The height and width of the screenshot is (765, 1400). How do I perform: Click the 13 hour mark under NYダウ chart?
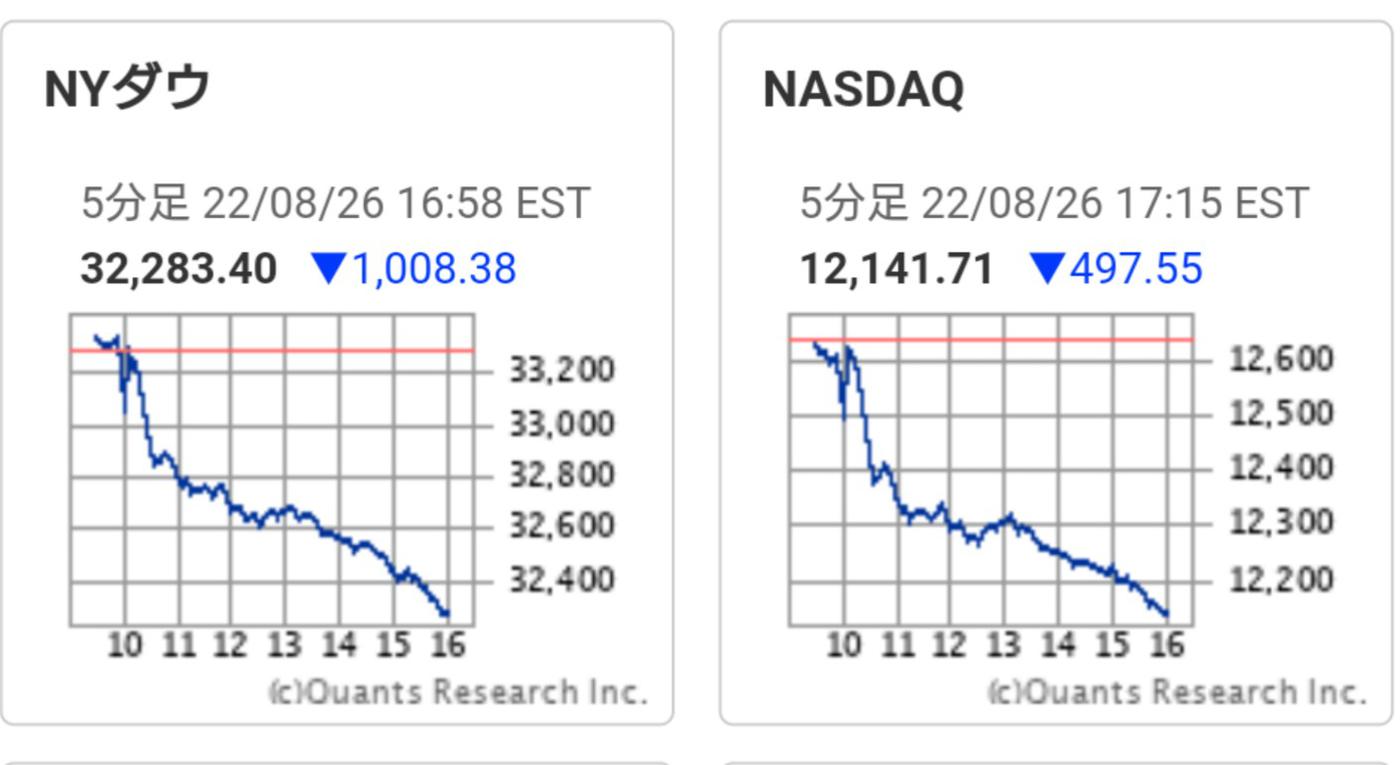pos(284,645)
